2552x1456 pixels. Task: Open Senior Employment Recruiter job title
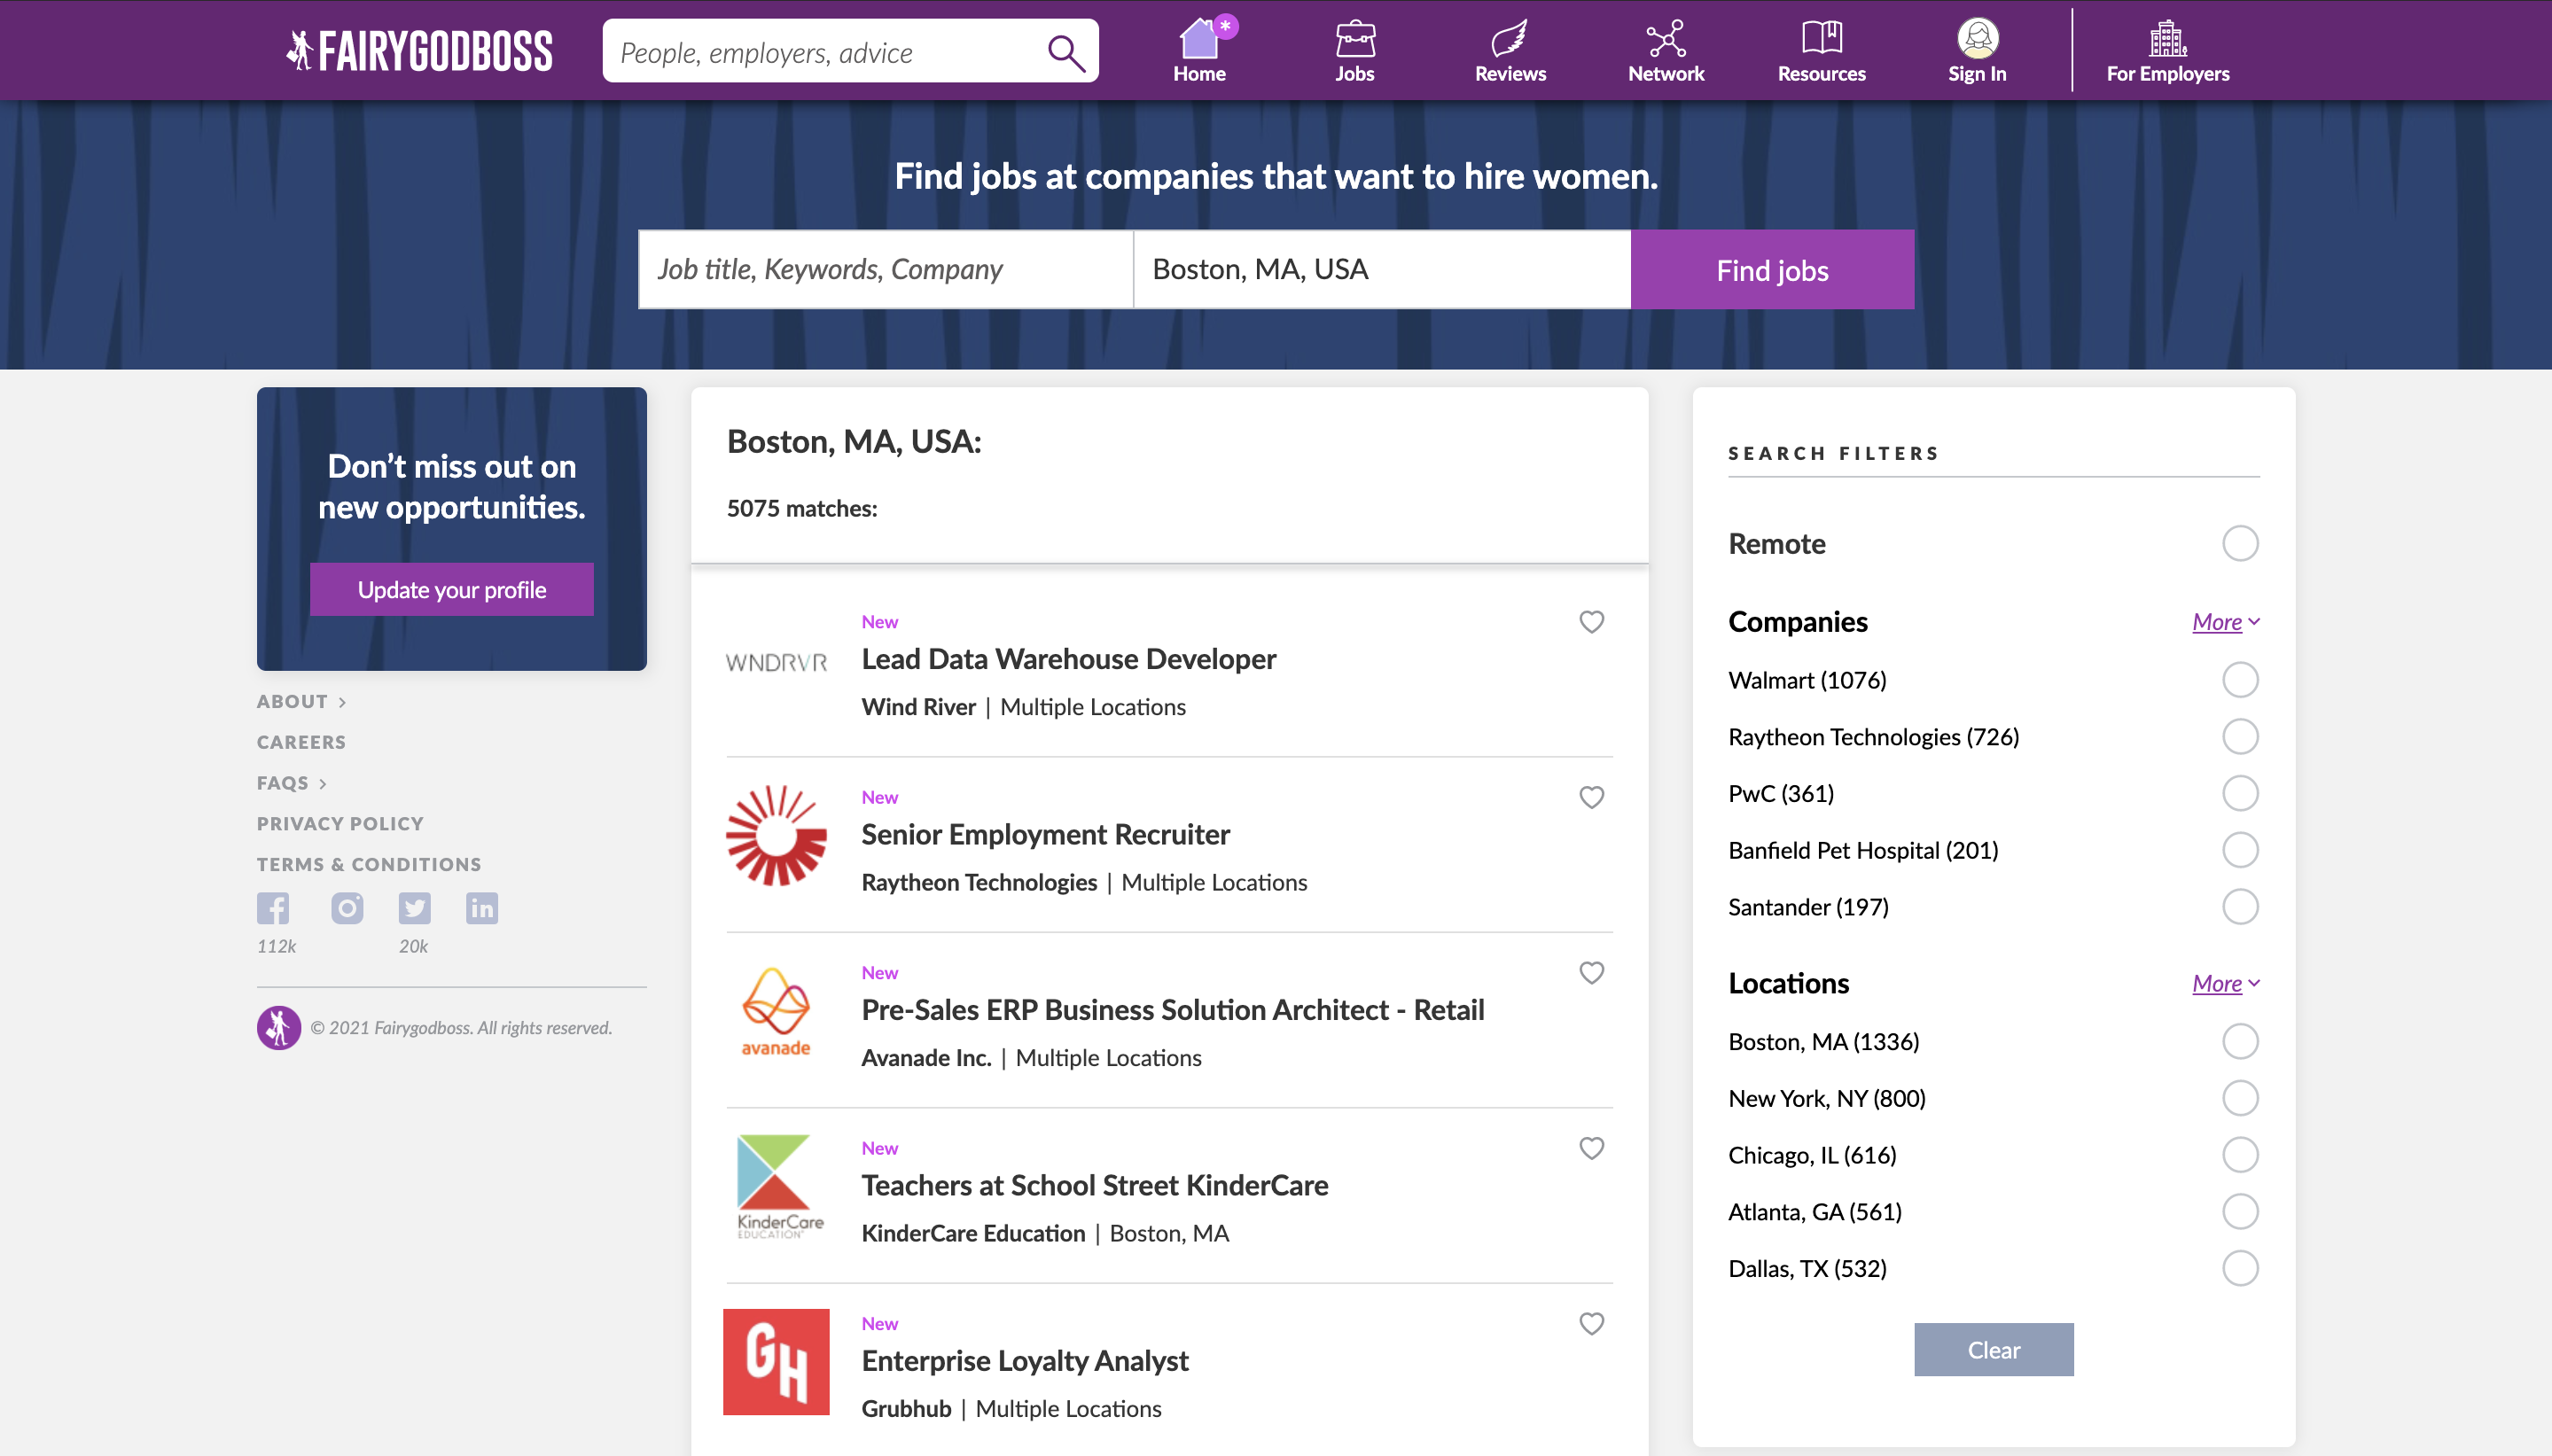[1045, 834]
